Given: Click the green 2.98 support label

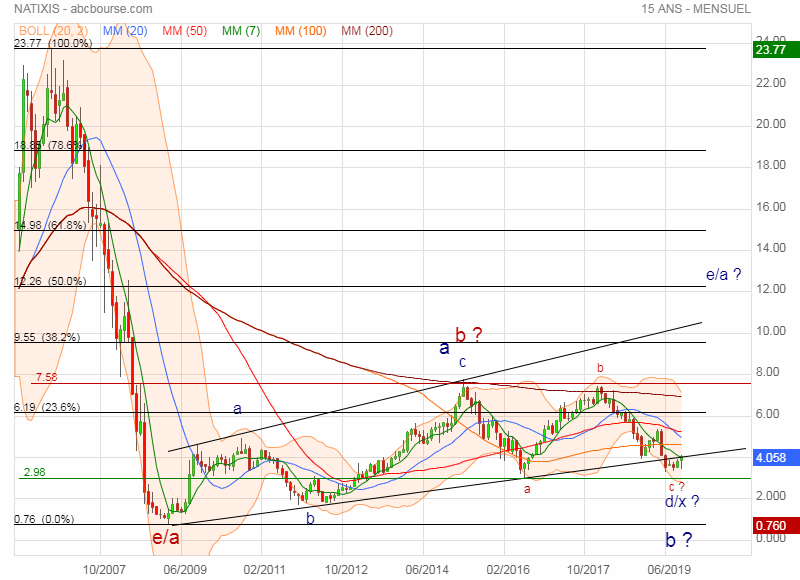Looking at the screenshot, I should (x=35, y=472).
